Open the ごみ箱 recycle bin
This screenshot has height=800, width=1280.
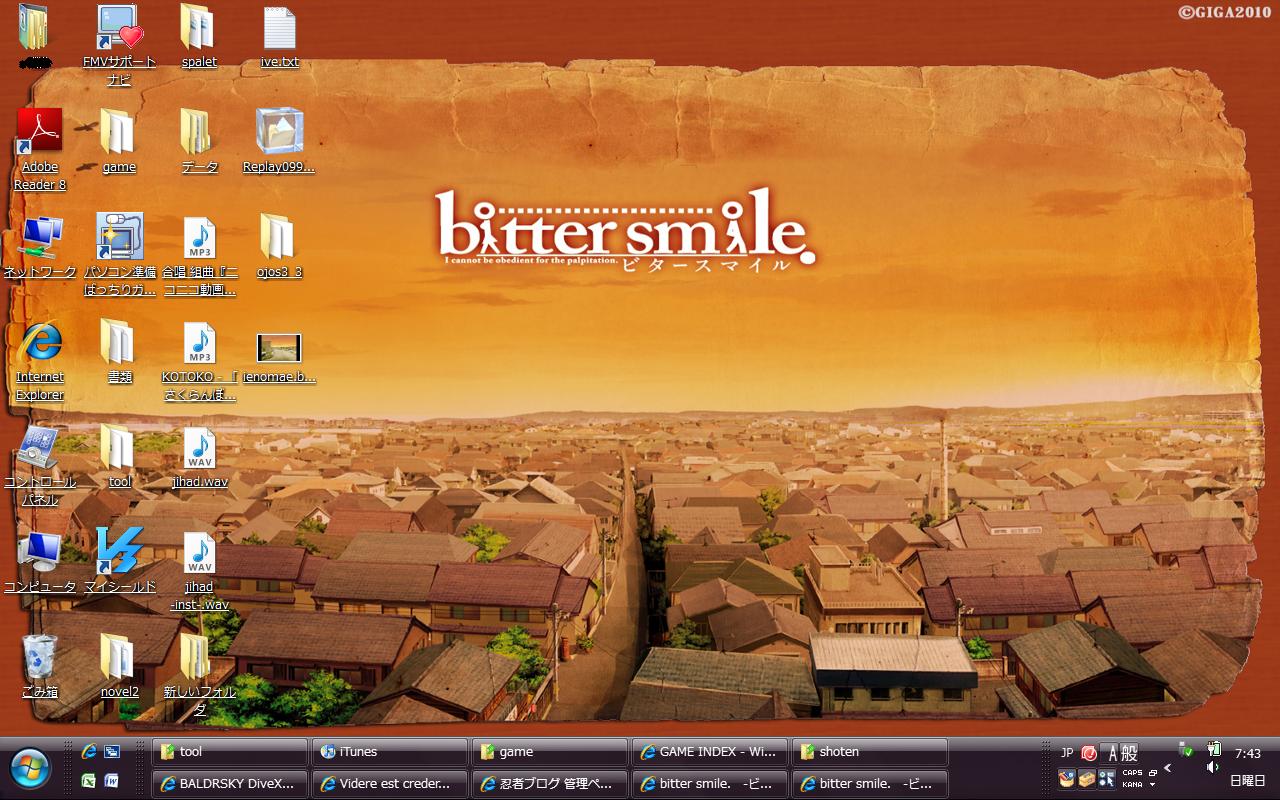pos(40,666)
